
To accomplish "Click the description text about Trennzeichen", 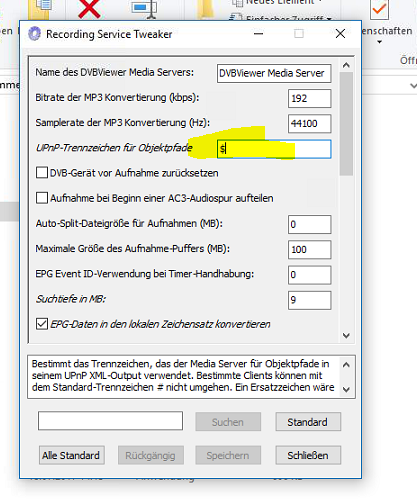I will [x=183, y=376].
